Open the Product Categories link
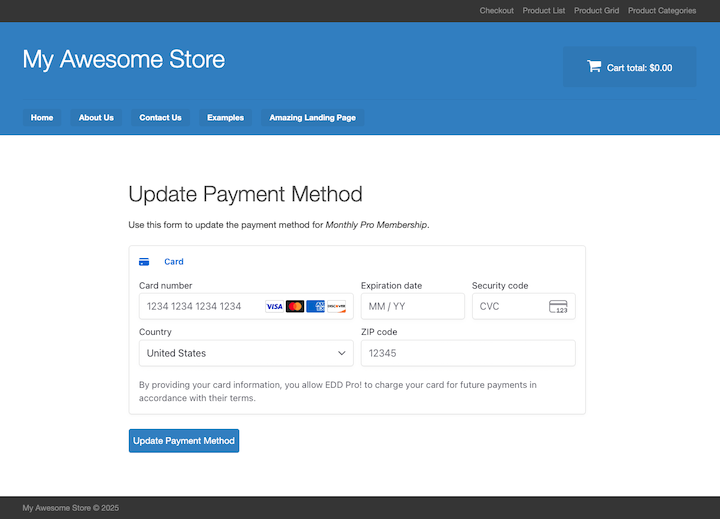The width and height of the screenshot is (720, 519). 661,11
